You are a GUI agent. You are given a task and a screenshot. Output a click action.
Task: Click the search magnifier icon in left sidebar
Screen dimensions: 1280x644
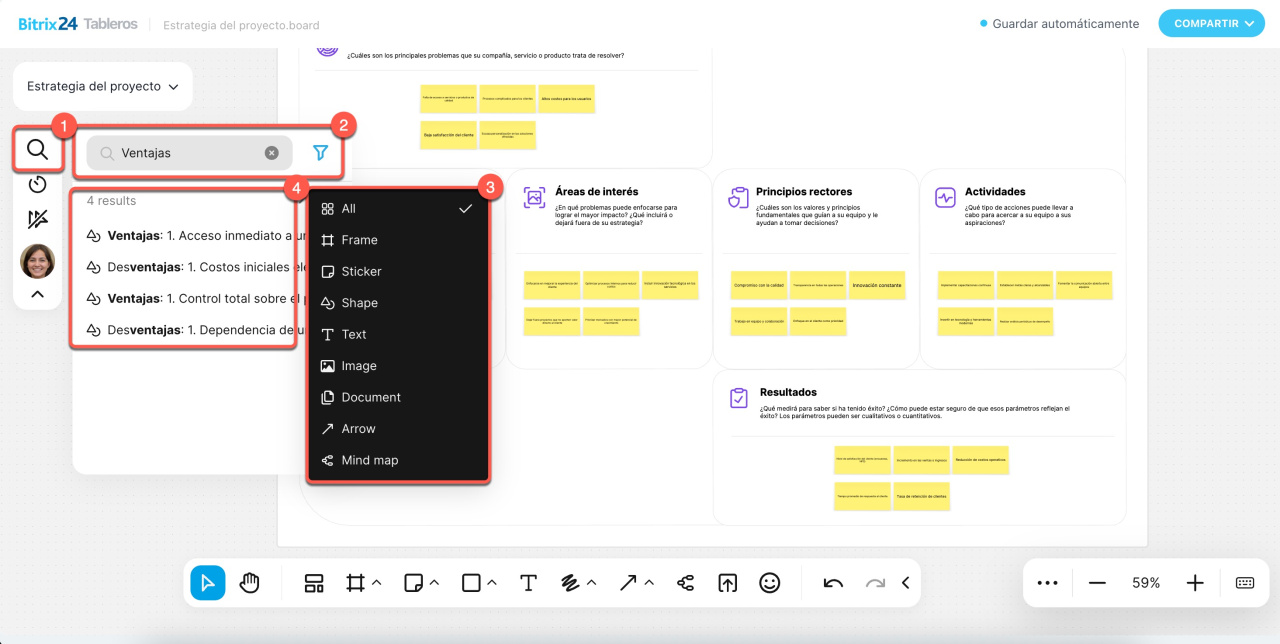click(37, 150)
